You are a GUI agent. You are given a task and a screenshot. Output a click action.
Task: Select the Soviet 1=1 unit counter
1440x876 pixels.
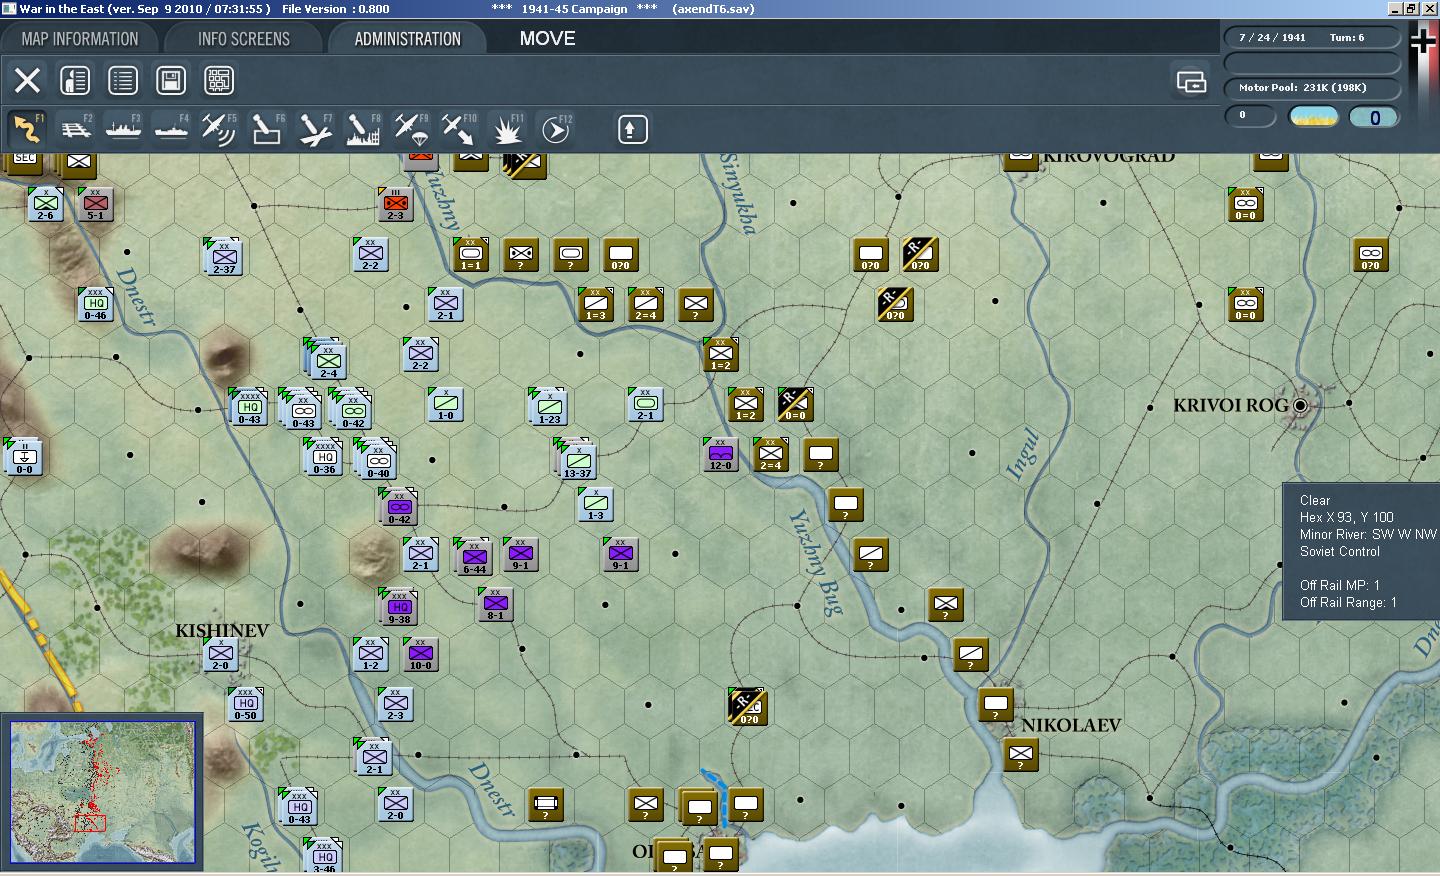[470, 254]
